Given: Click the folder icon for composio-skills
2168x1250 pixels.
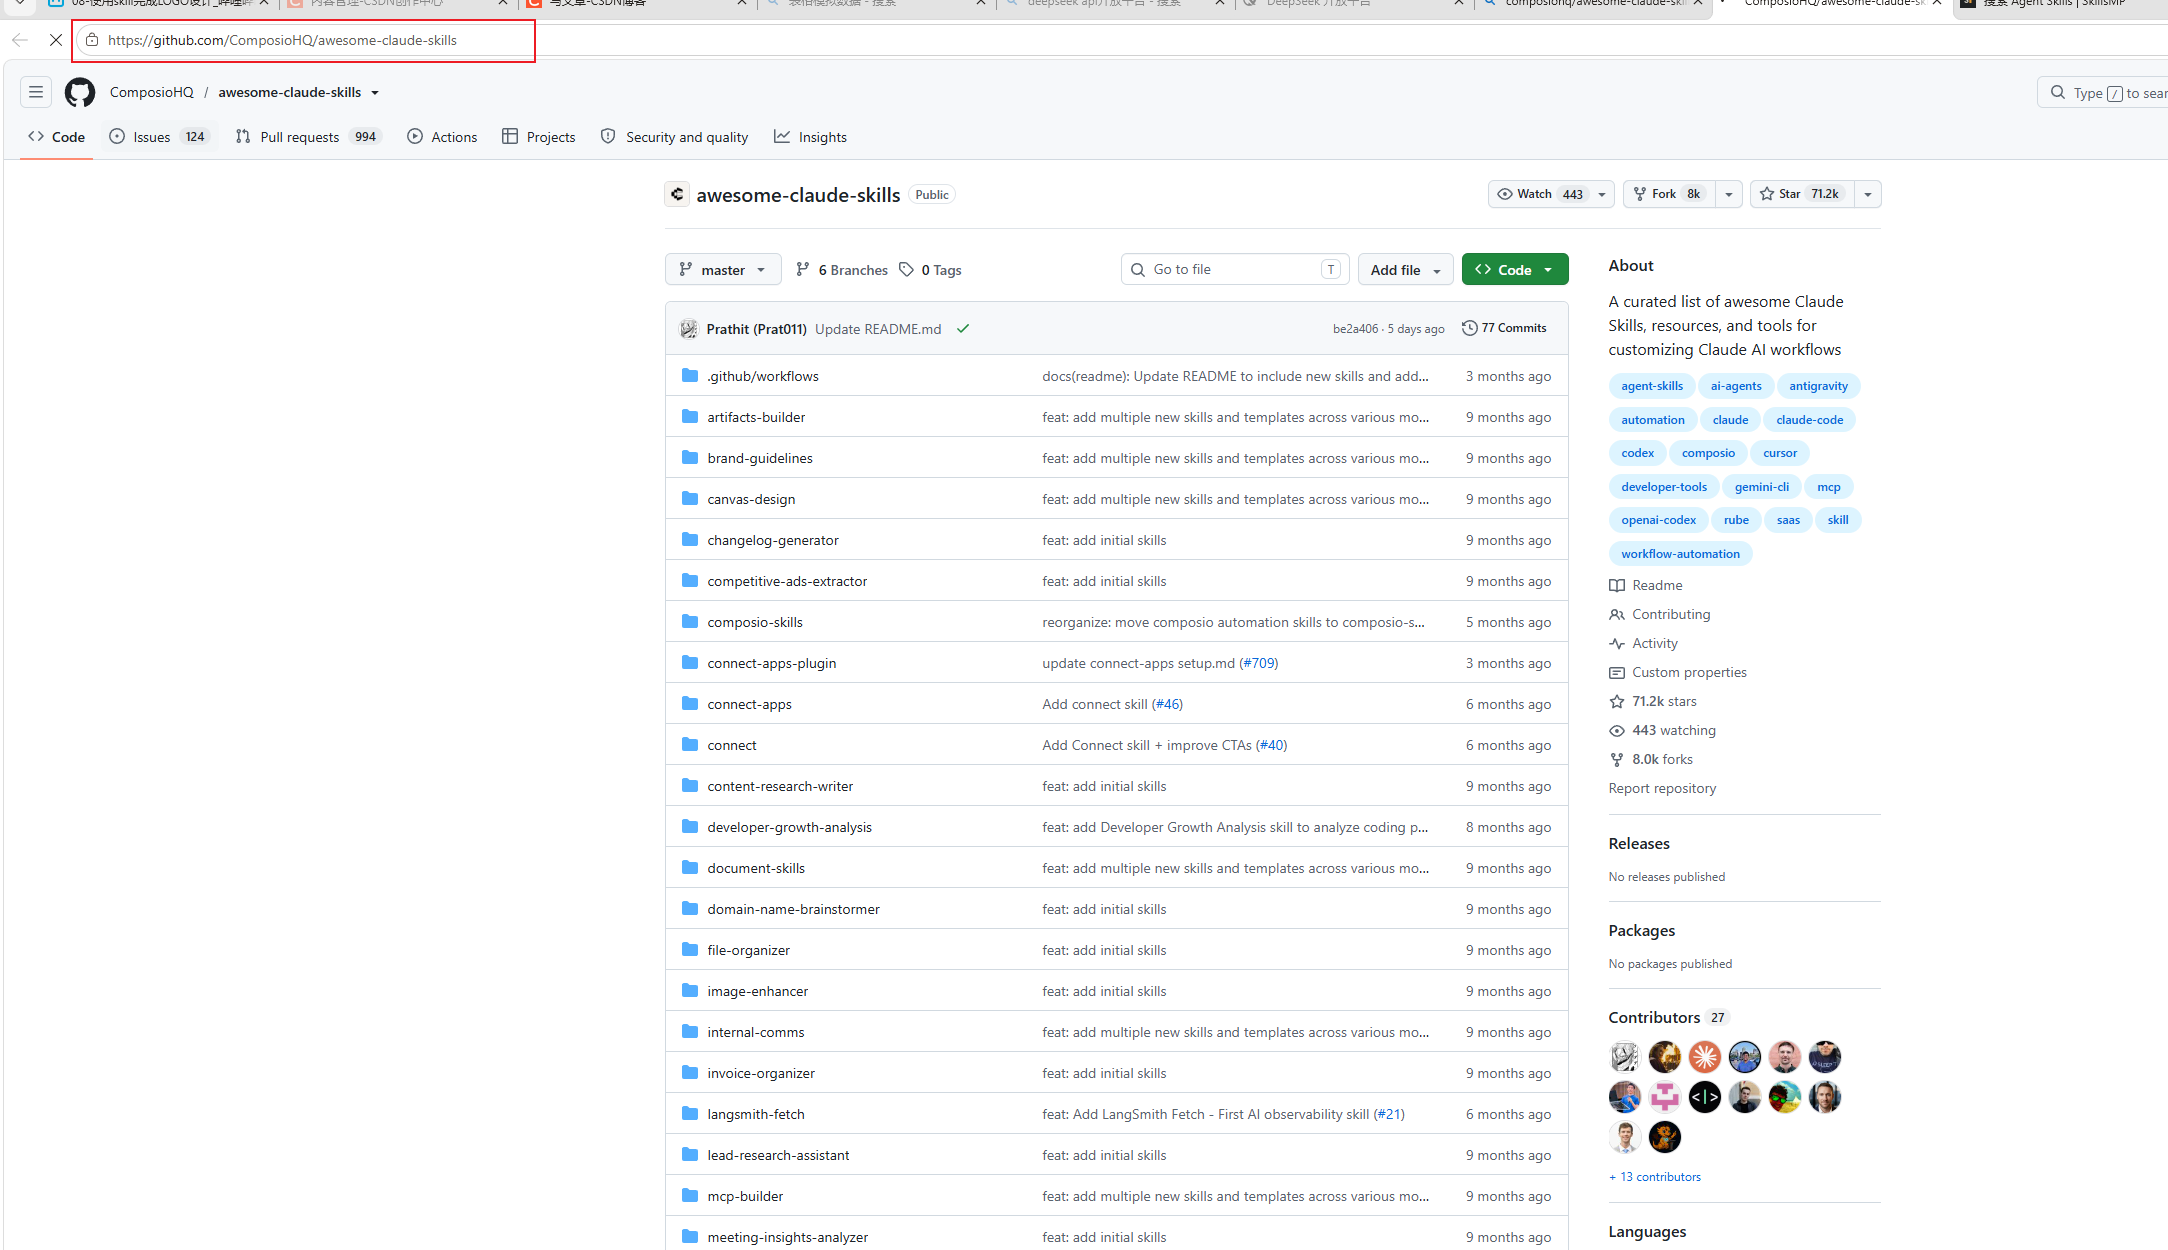Looking at the screenshot, I should [x=690, y=621].
